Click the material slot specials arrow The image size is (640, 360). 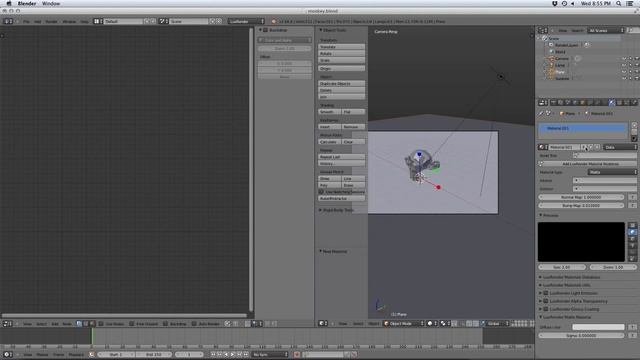click(634, 138)
